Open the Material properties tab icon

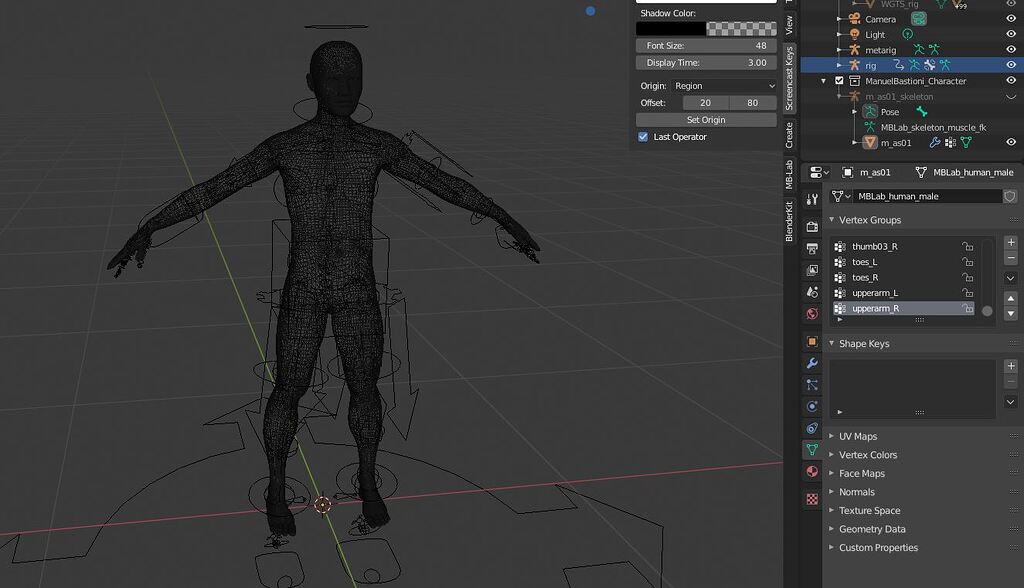[x=812, y=471]
